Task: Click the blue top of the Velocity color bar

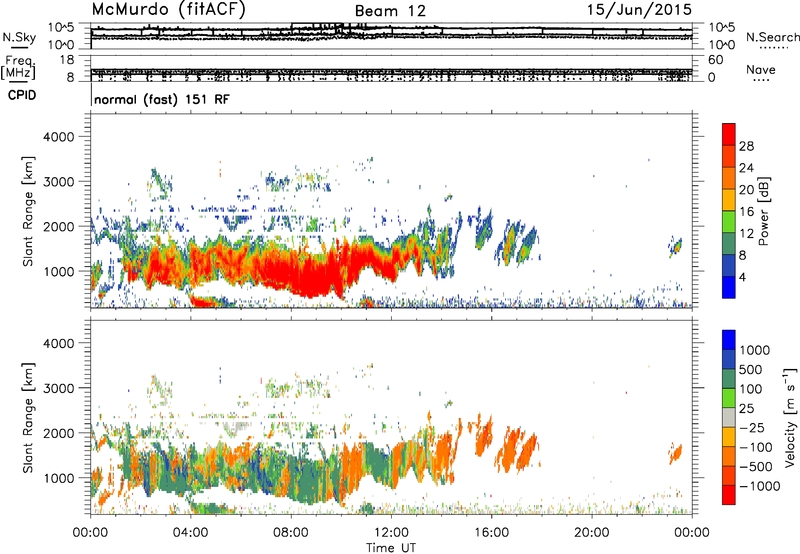Action: pos(729,340)
